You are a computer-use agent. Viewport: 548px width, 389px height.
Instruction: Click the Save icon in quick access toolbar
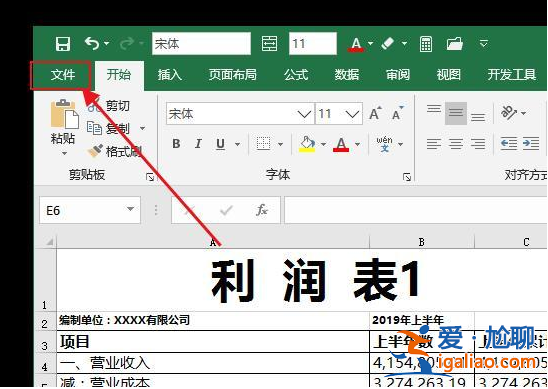click(63, 44)
